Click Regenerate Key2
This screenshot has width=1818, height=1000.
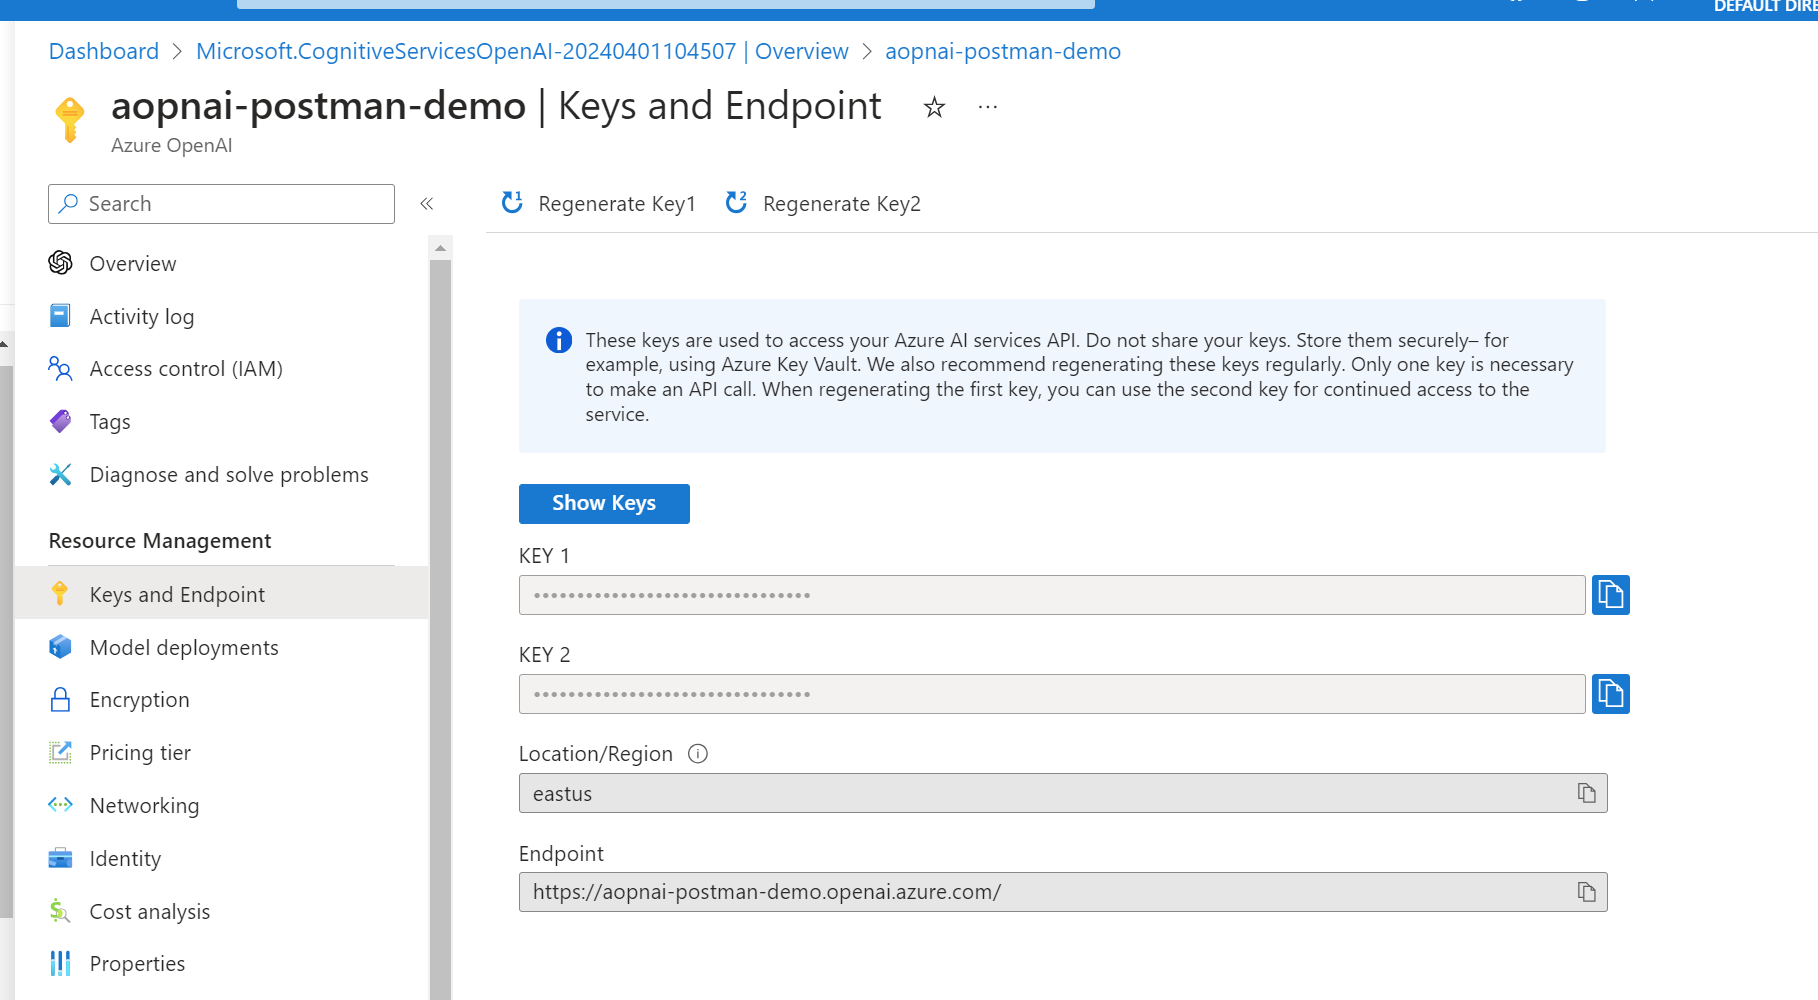pos(823,204)
